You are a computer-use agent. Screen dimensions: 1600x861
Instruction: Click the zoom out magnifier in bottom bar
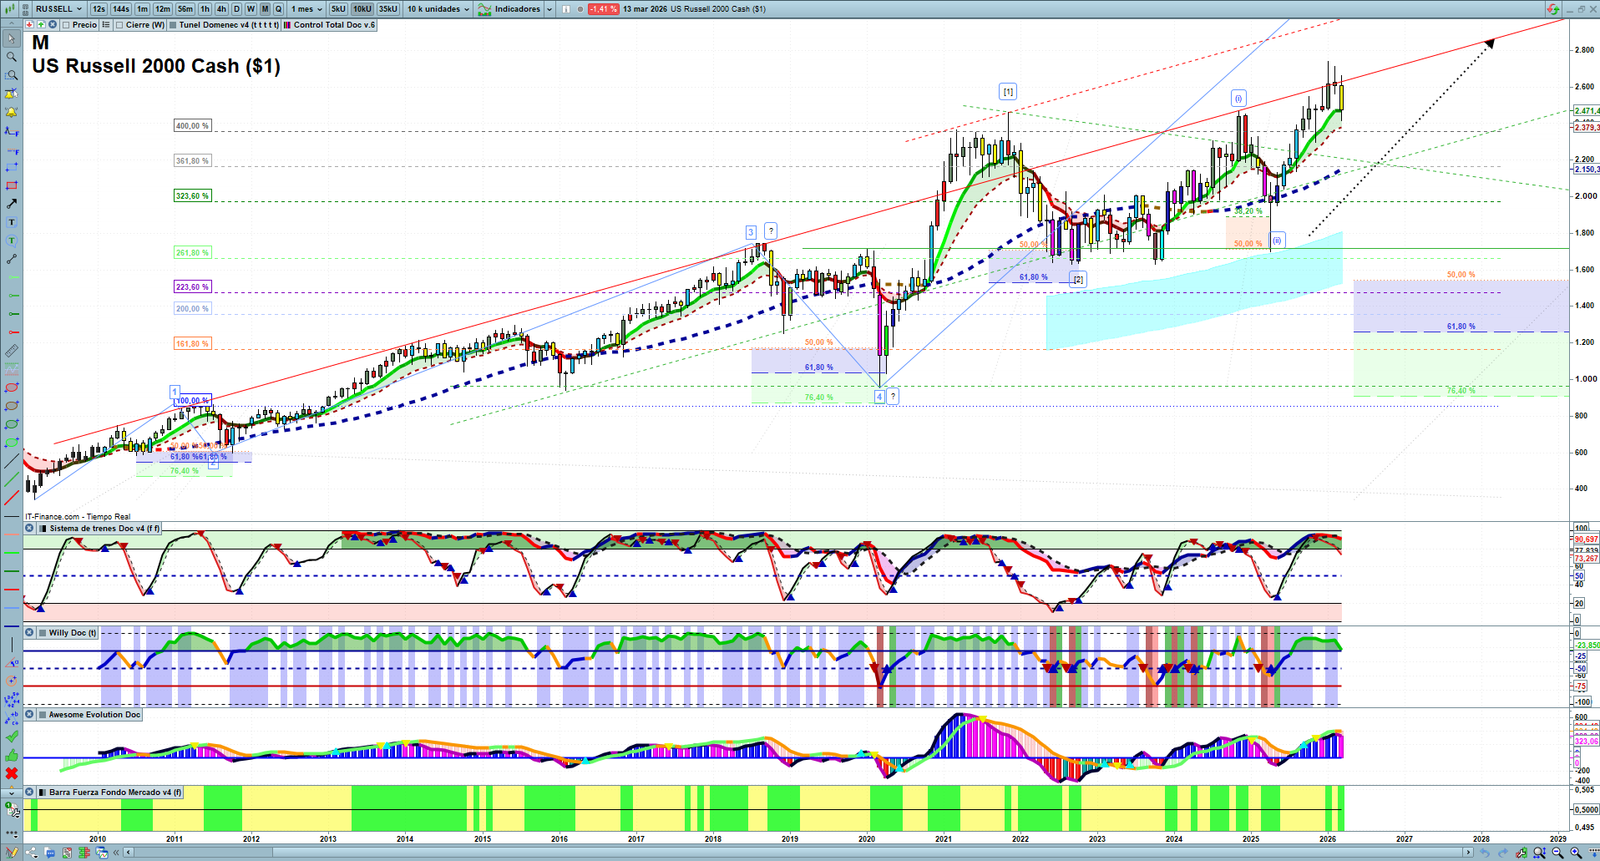pyautogui.click(x=1557, y=853)
